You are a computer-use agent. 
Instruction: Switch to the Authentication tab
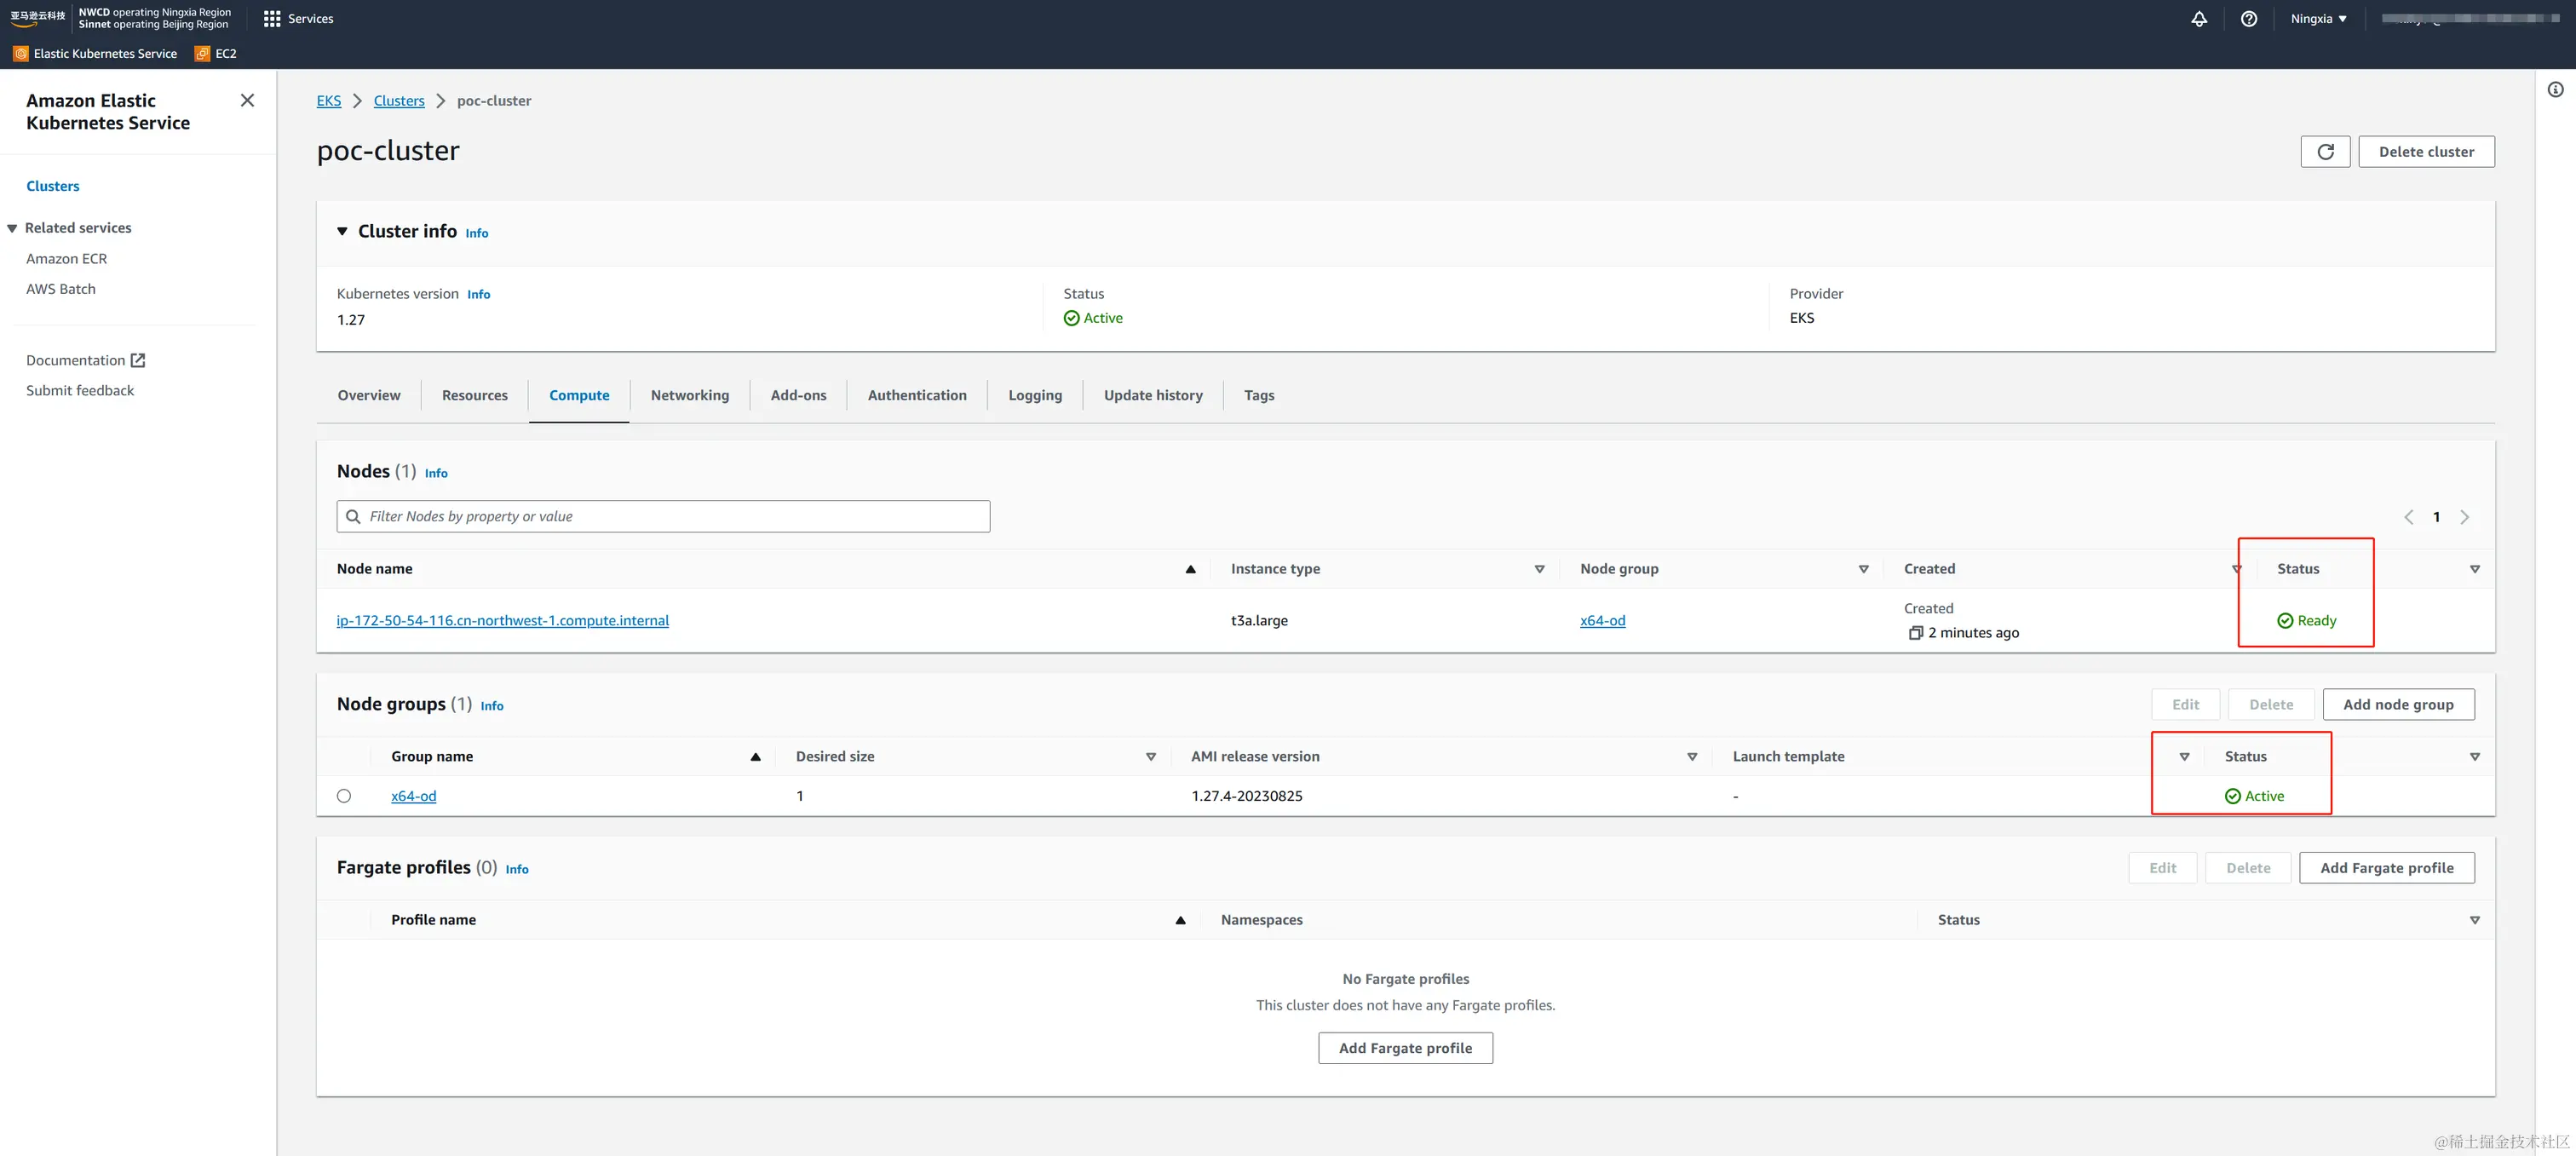(917, 395)
